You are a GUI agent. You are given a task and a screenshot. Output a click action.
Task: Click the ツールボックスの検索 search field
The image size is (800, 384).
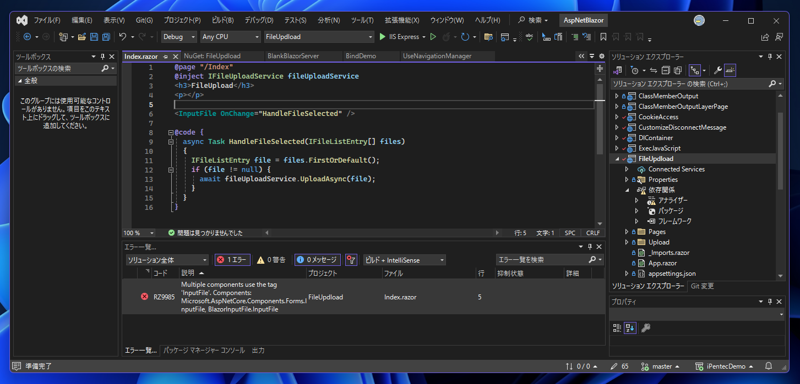[x=65, y=68]
